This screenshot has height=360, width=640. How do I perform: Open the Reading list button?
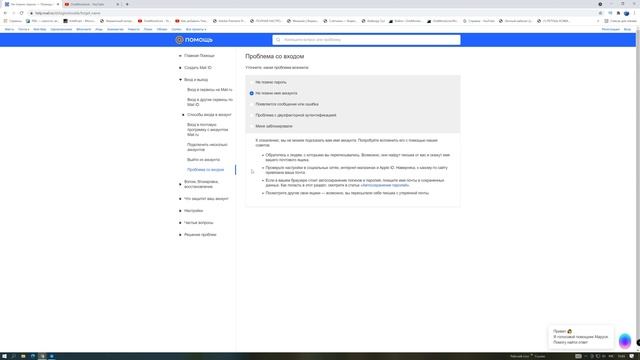(x=620, y=21)
